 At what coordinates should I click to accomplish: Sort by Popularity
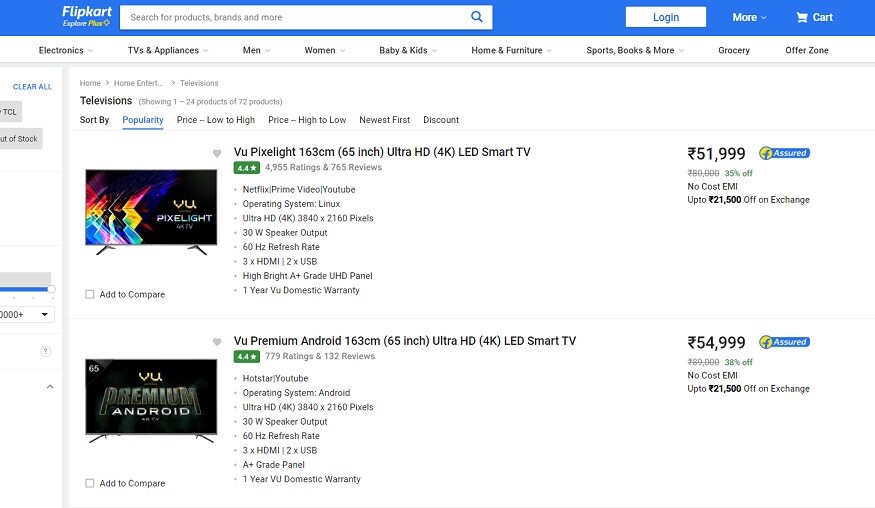point(143,120)
